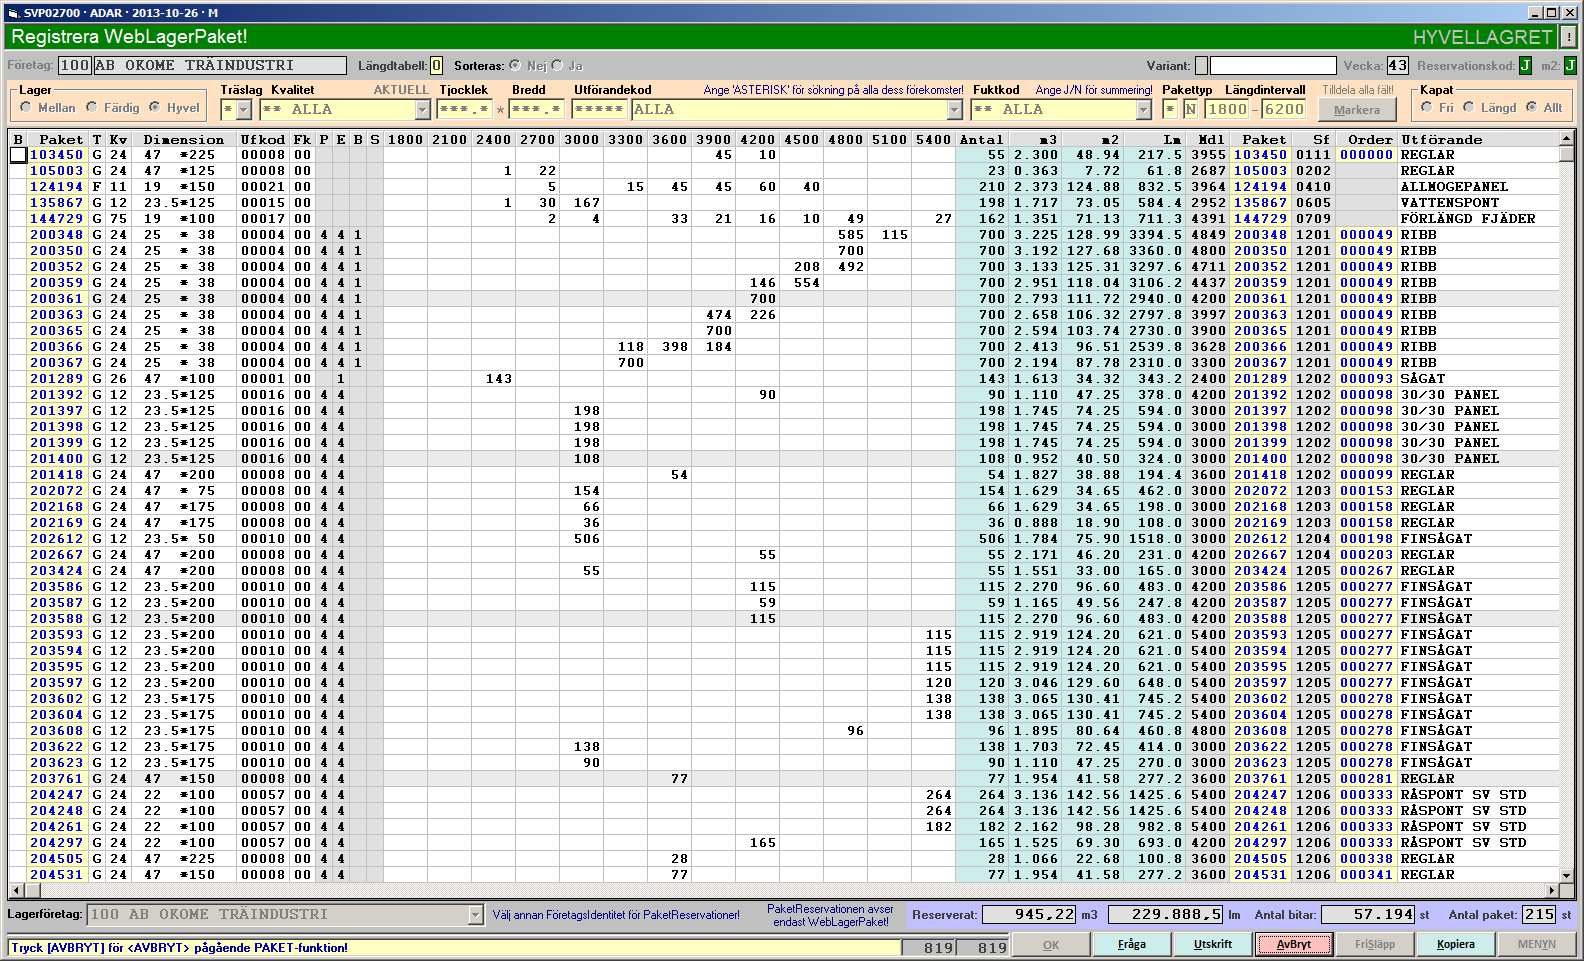Click the exclamation button beside HYVELLAGRET
This screenshot has height=961, width=1584.
point(1568,37)
